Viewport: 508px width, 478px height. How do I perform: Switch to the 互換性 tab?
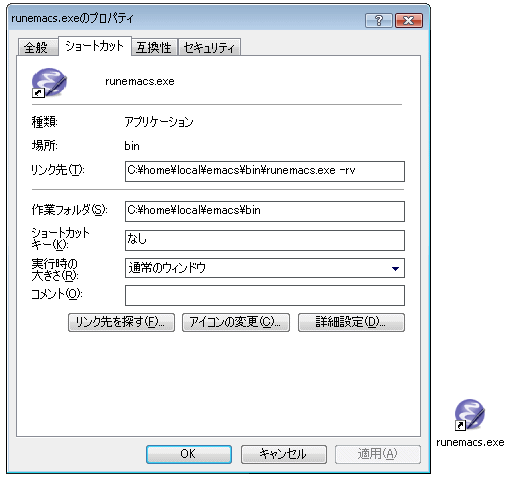154,47
